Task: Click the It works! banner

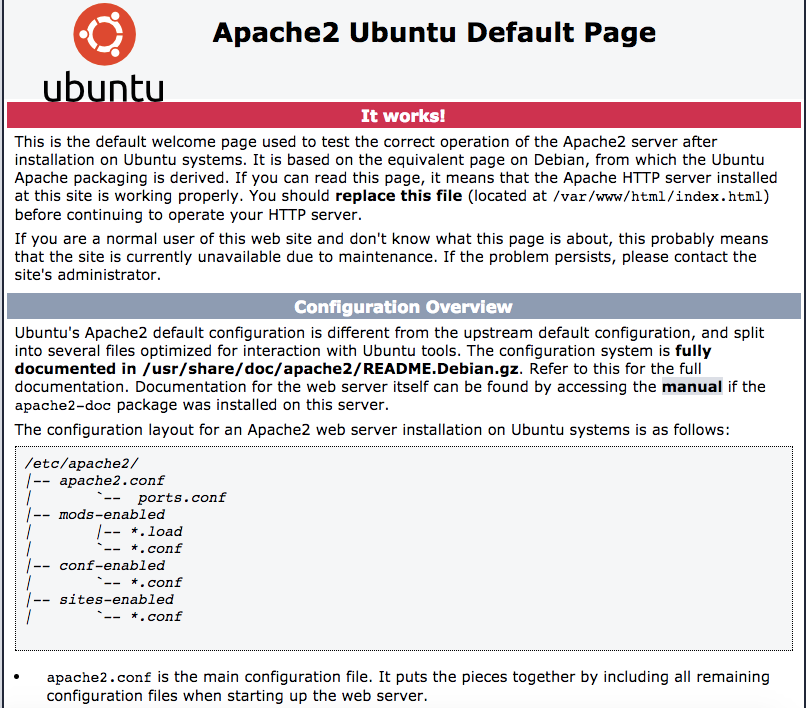Action: (x=403, y=115)
